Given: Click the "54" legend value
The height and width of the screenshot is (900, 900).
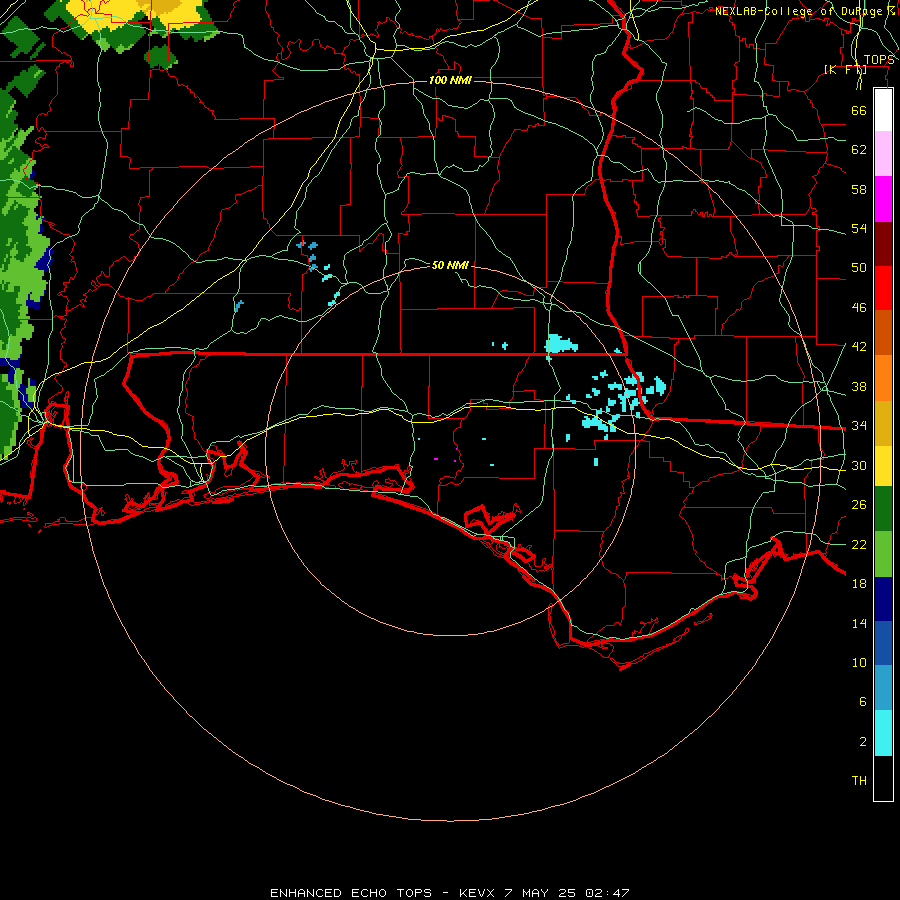Looking at the screenshot, I should click(x=859, y=228).
